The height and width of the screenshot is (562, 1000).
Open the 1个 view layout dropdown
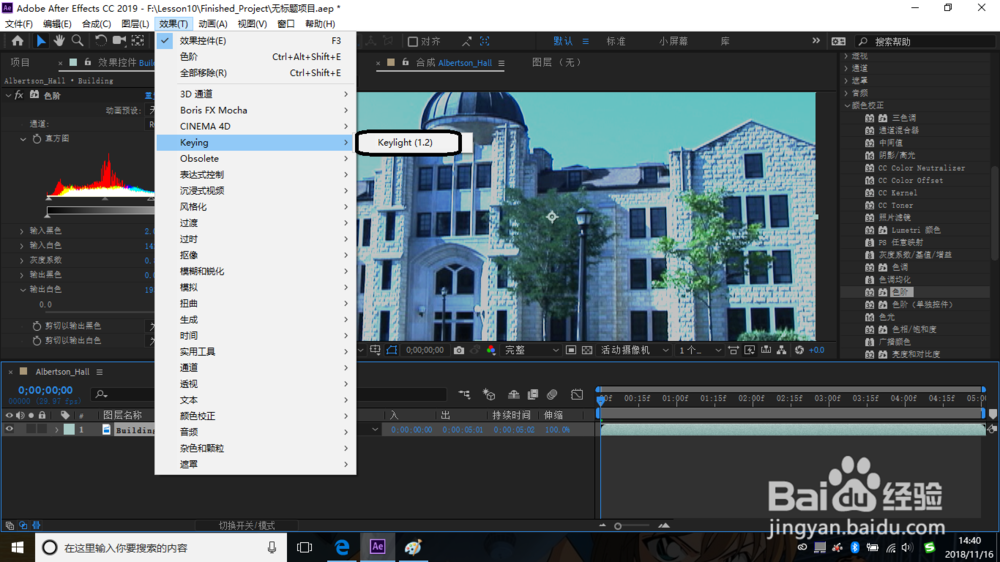(700, 350)
